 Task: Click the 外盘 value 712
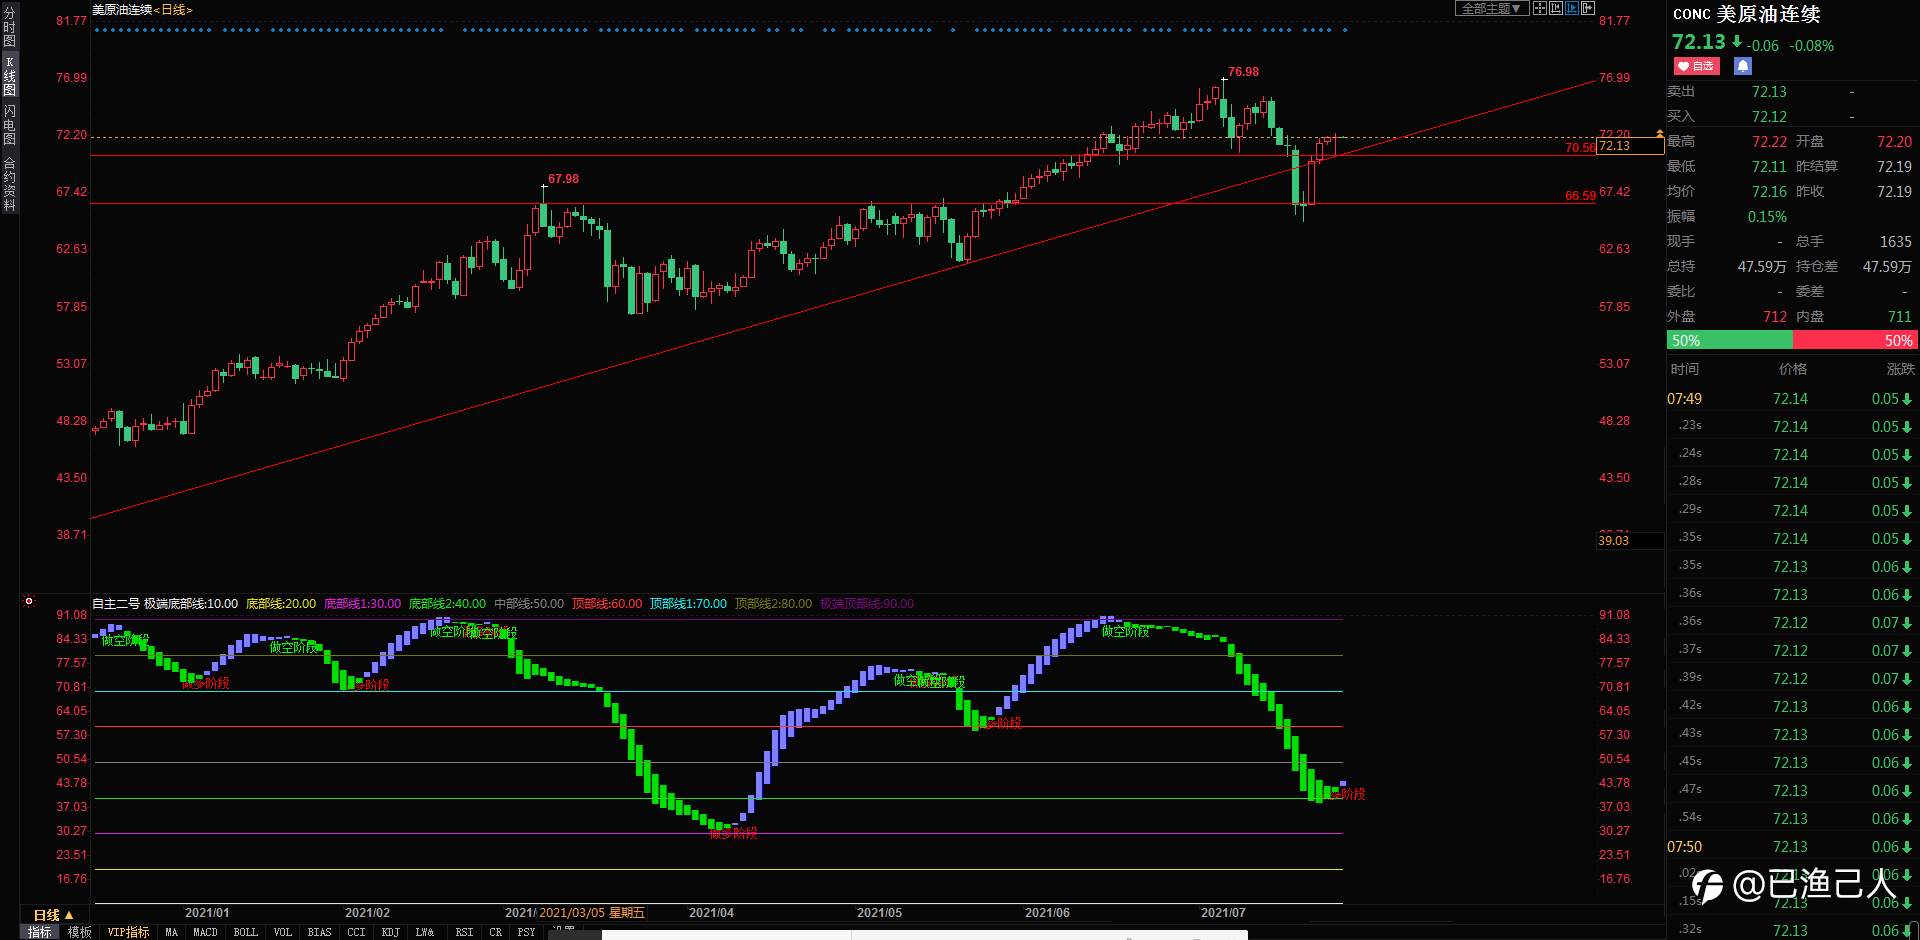(x=1775, y=317)
